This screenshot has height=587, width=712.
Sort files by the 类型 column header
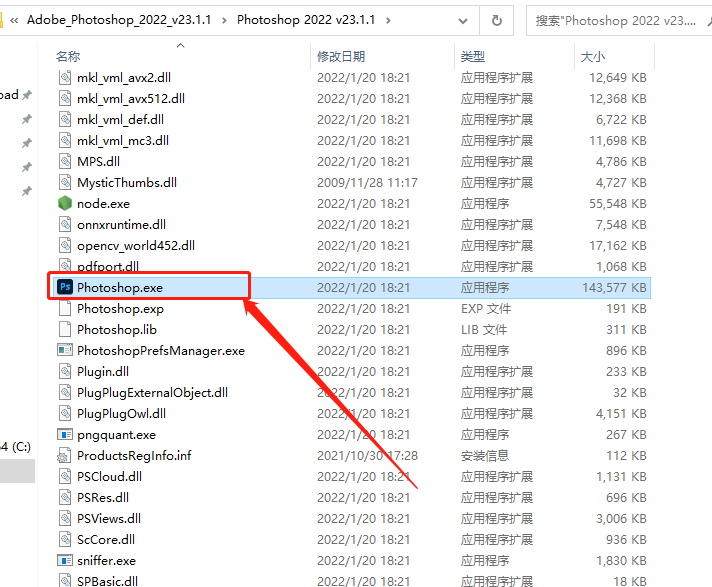click(x=473, y=56)
